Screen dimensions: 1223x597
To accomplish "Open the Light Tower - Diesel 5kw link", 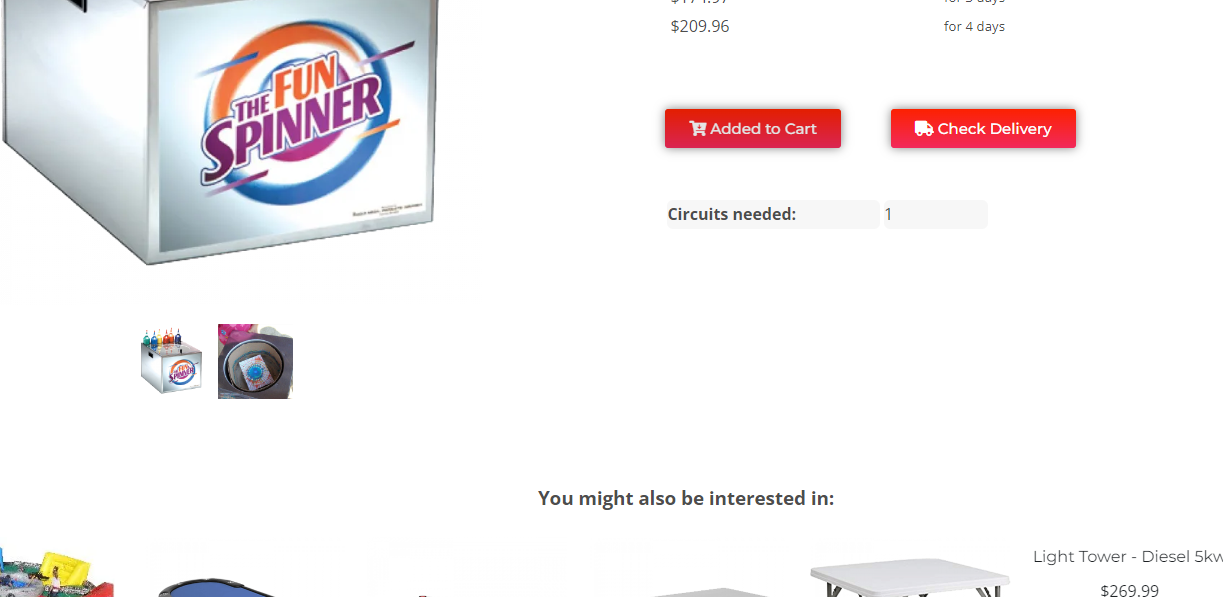I will point(1128,556).
